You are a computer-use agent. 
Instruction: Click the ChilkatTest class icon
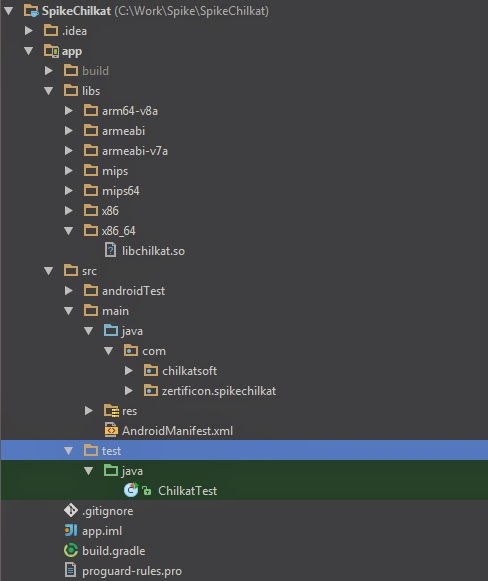[131, 490]
